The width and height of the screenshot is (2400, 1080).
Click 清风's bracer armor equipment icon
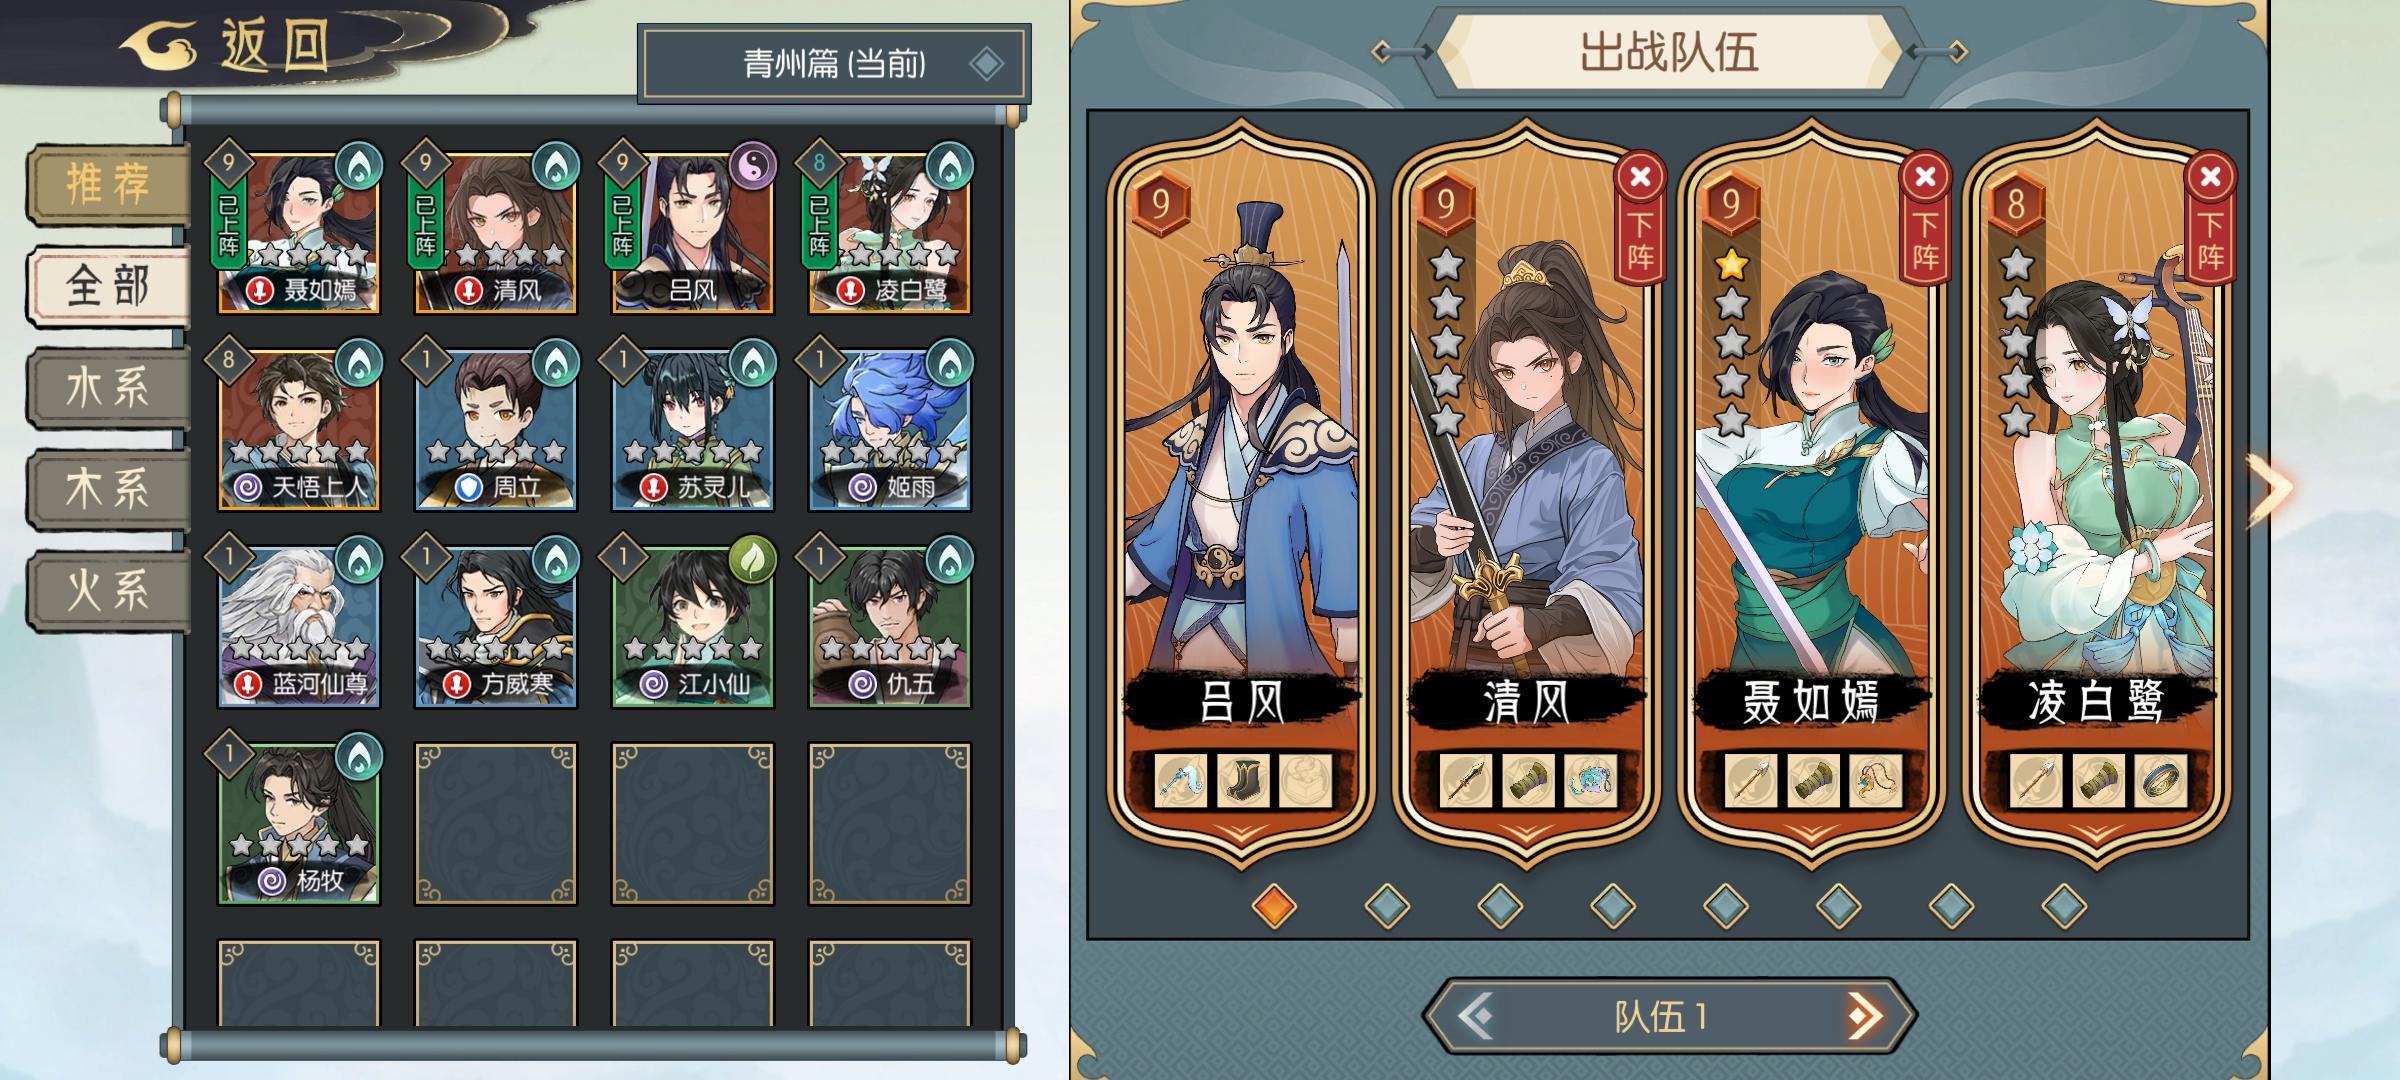click(1529, 779)
